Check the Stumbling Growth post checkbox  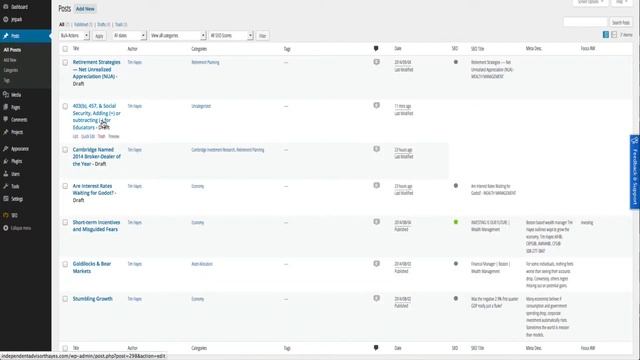(65, 299)
